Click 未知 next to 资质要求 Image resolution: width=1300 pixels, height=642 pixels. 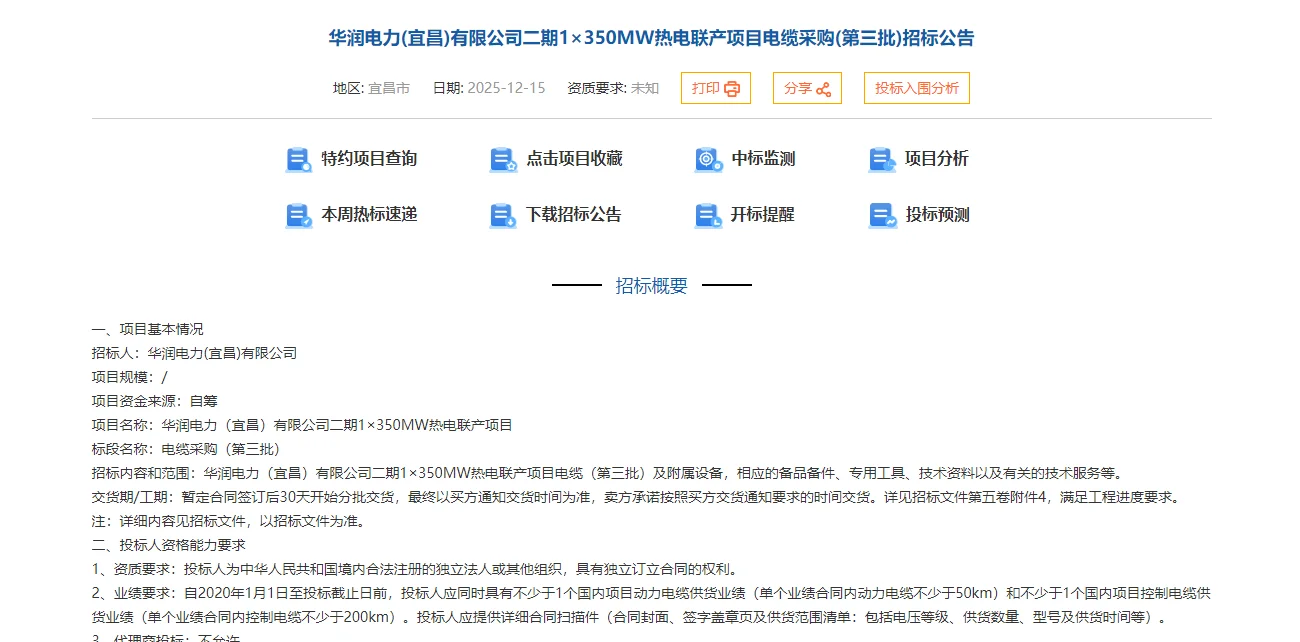coord(645,87)
